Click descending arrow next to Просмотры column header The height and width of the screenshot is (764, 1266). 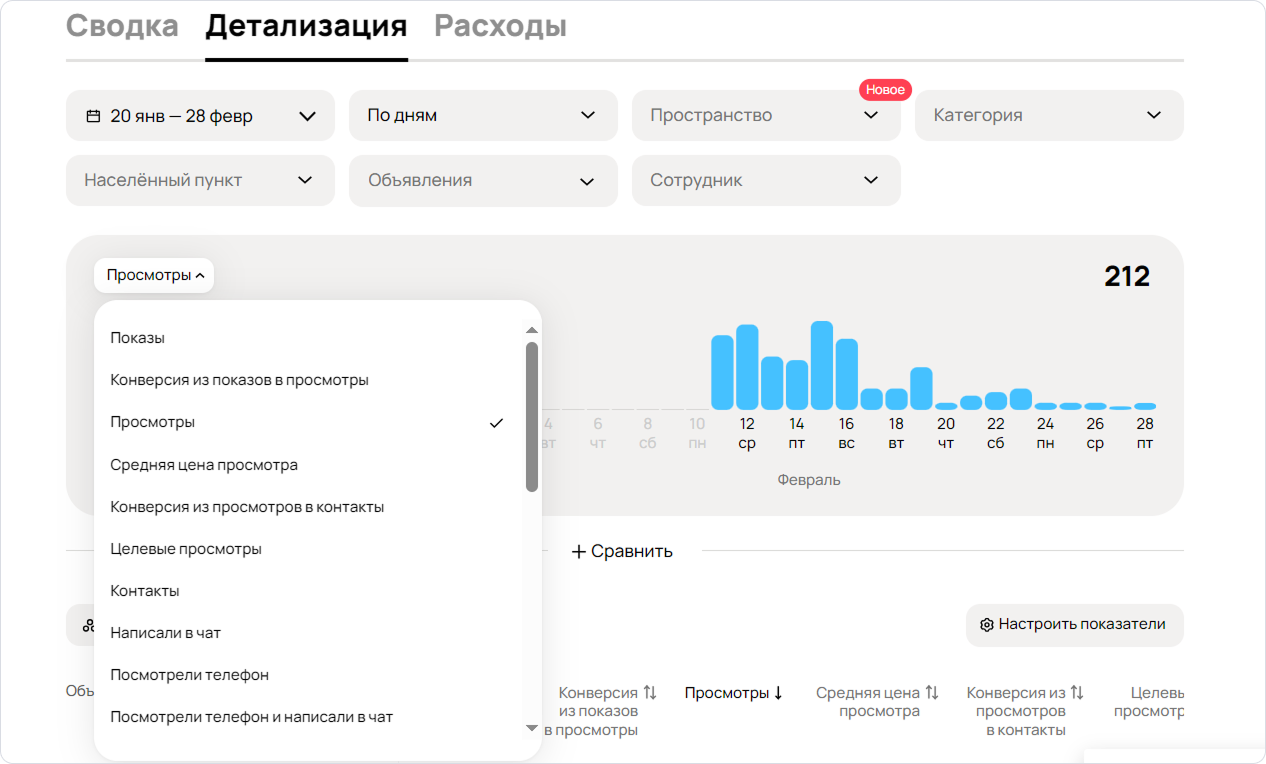click(778, 692)
